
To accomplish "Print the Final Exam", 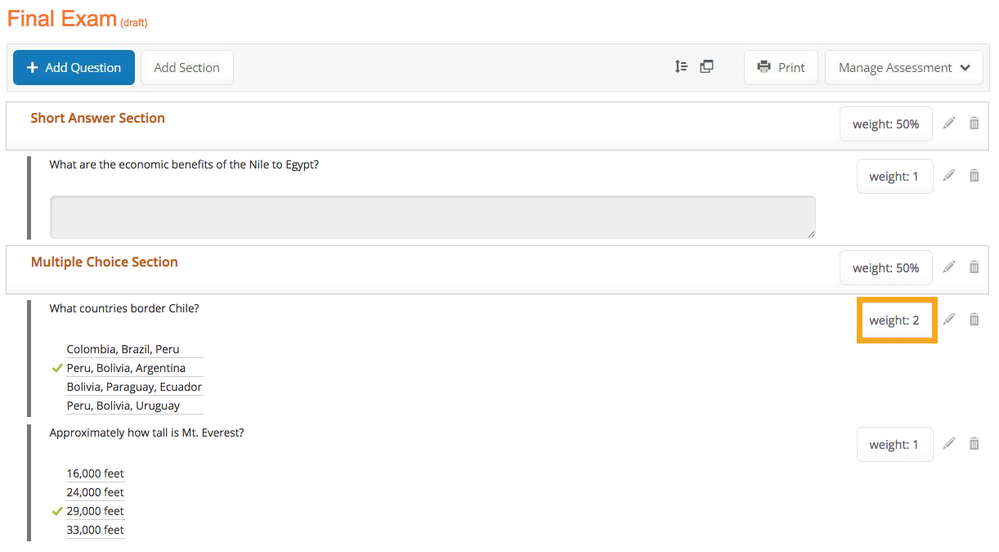I will [x=781, y=68].
